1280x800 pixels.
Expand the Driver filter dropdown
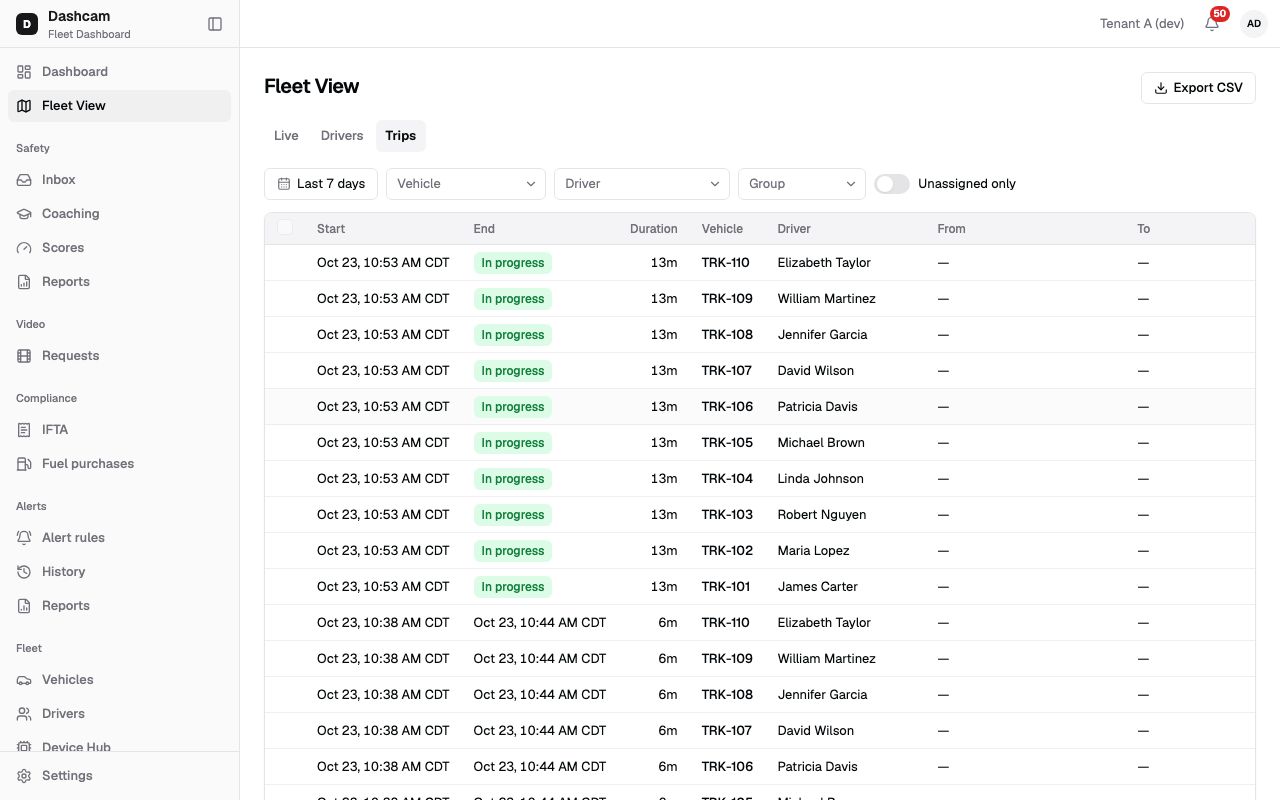click(x=642, y=184)
